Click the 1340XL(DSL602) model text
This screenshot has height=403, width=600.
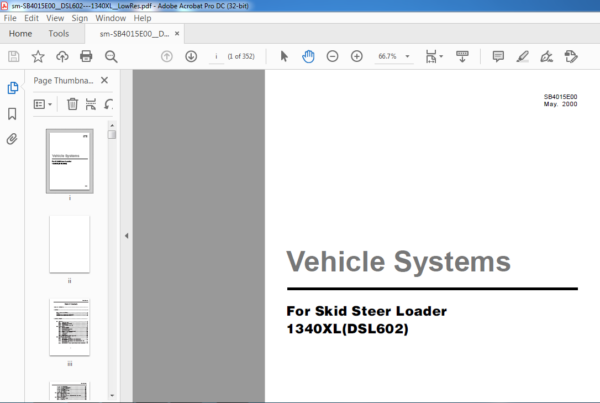click(347, 329)
